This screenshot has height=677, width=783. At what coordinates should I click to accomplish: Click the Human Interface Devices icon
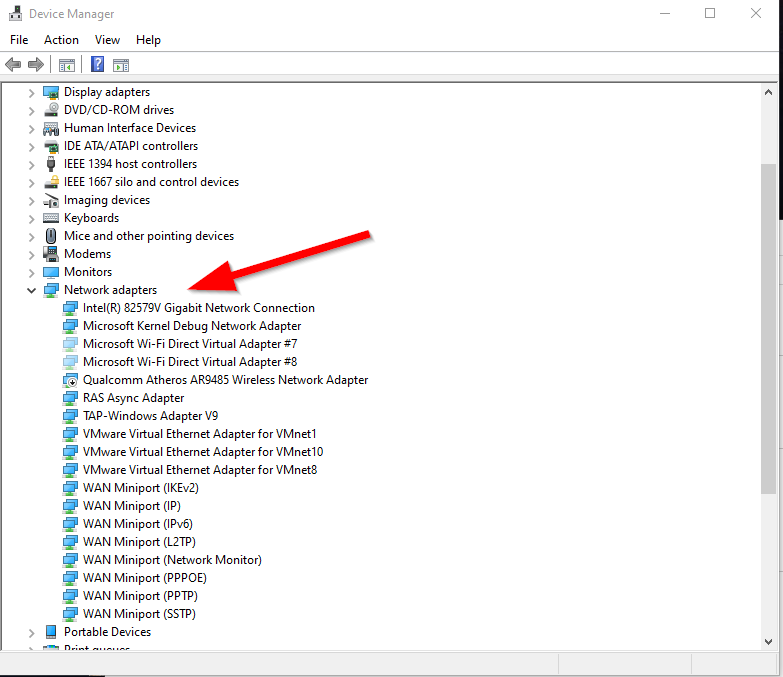coord(51,128)
